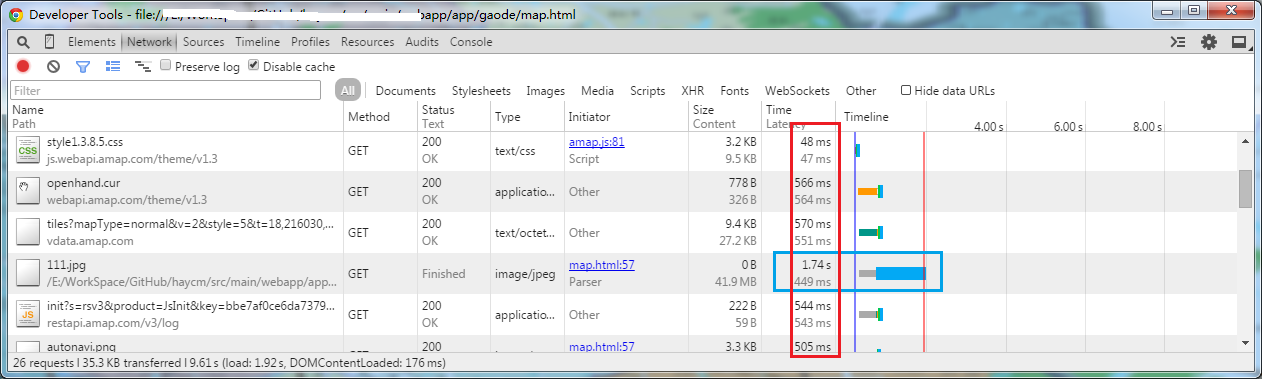Image resolution: width=1262 pixels, height=379 pixels.
Task: Filter requests by Media
Action: [597, 90]
